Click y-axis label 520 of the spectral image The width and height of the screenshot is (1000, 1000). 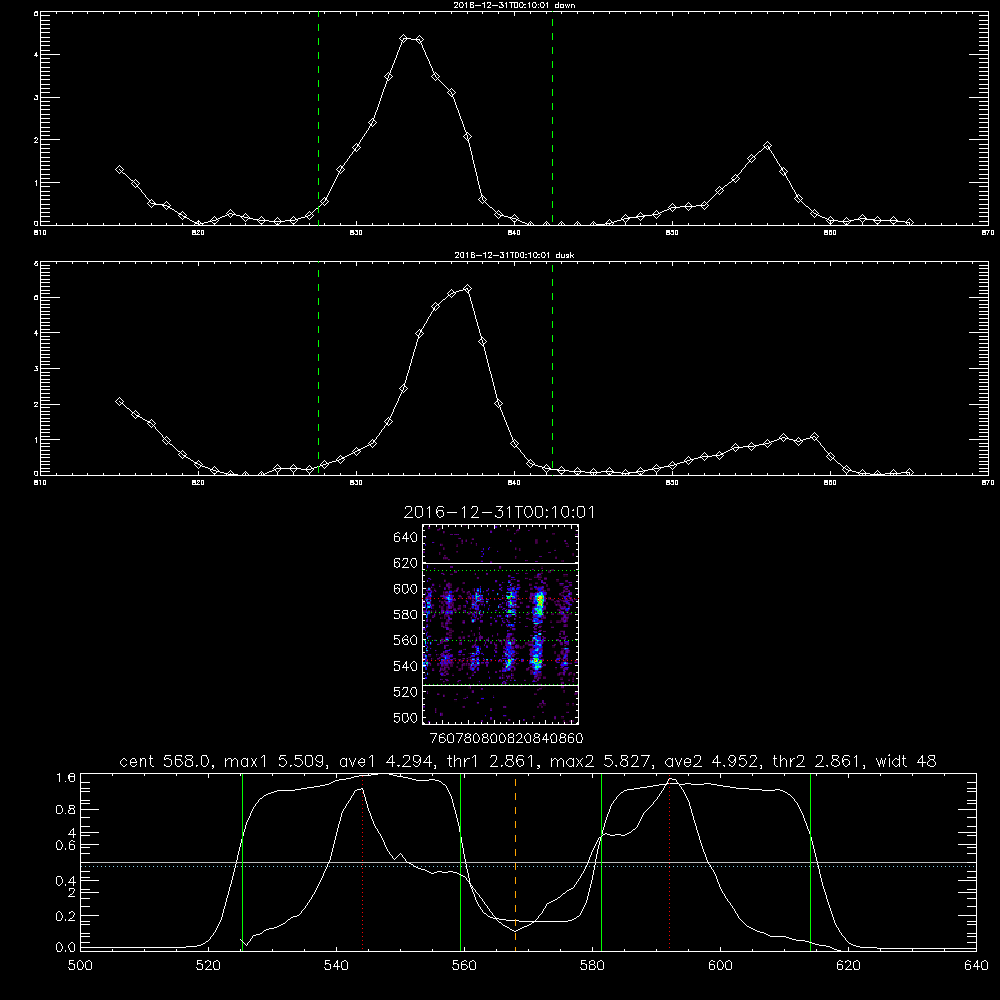point(406,692)
